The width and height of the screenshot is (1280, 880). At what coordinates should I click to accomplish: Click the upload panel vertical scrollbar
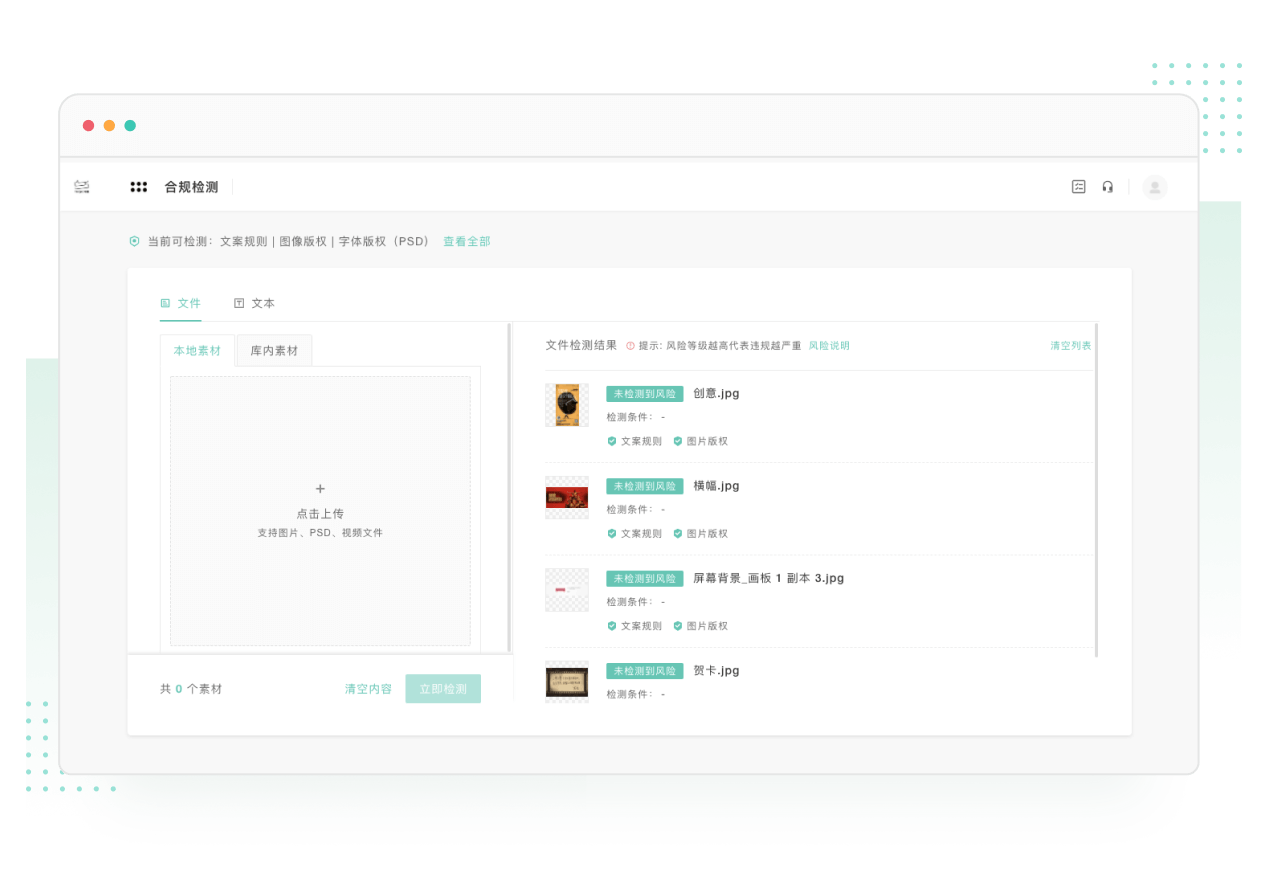pos(509,488)
